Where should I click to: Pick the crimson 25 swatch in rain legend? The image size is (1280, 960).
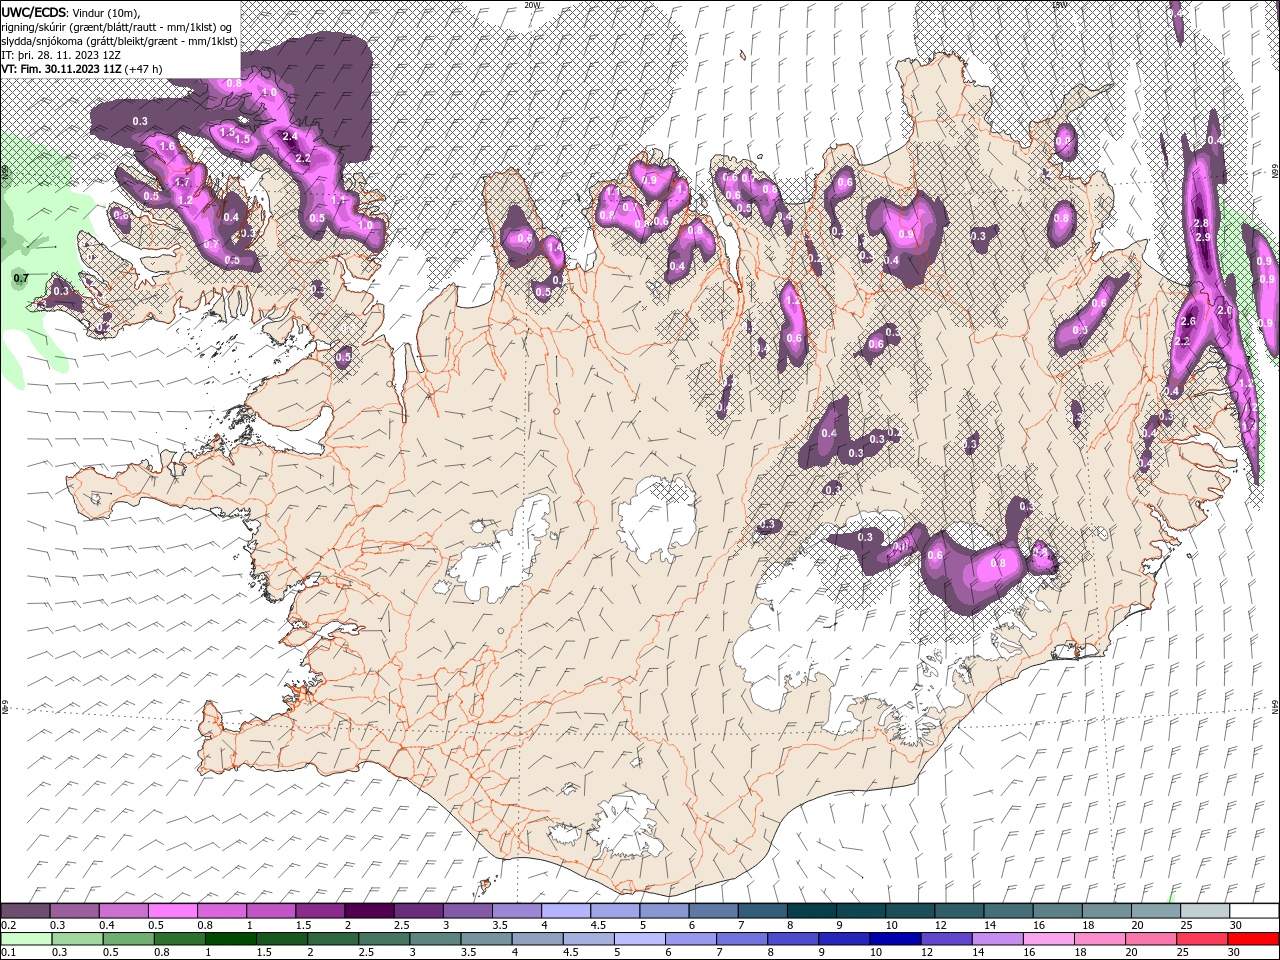click(1201, 939)
